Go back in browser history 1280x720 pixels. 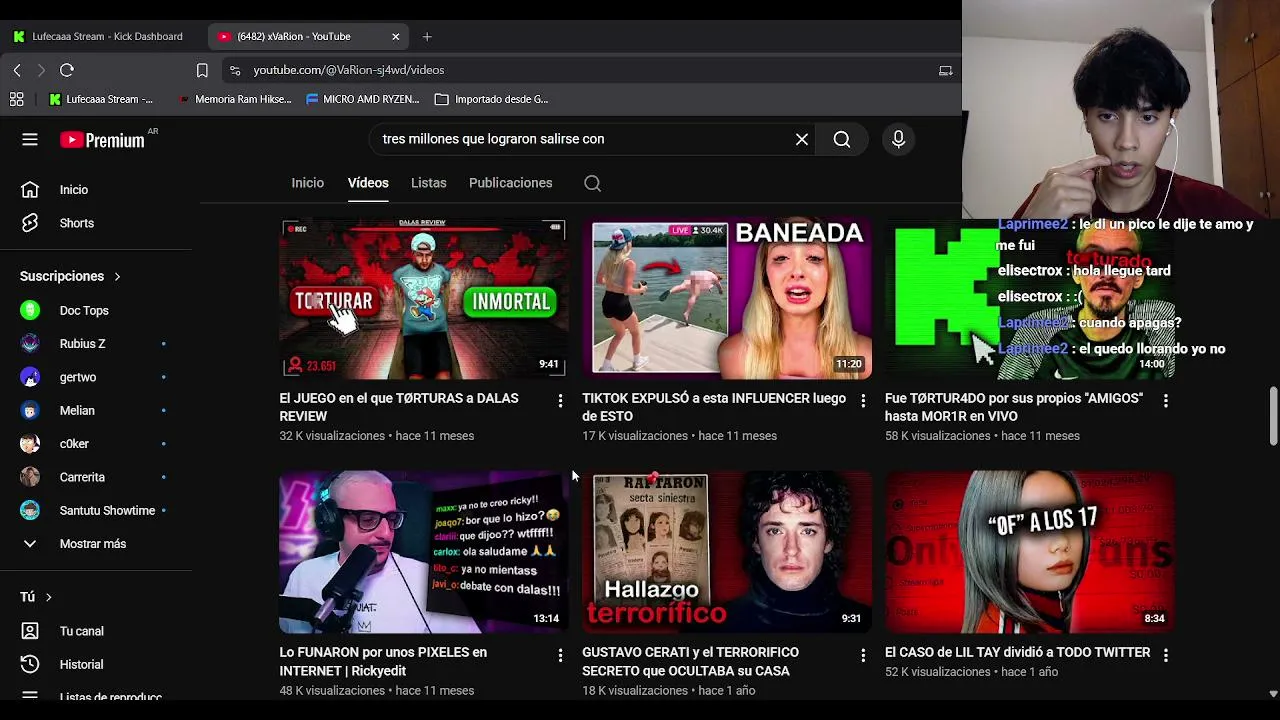[17, 70]
